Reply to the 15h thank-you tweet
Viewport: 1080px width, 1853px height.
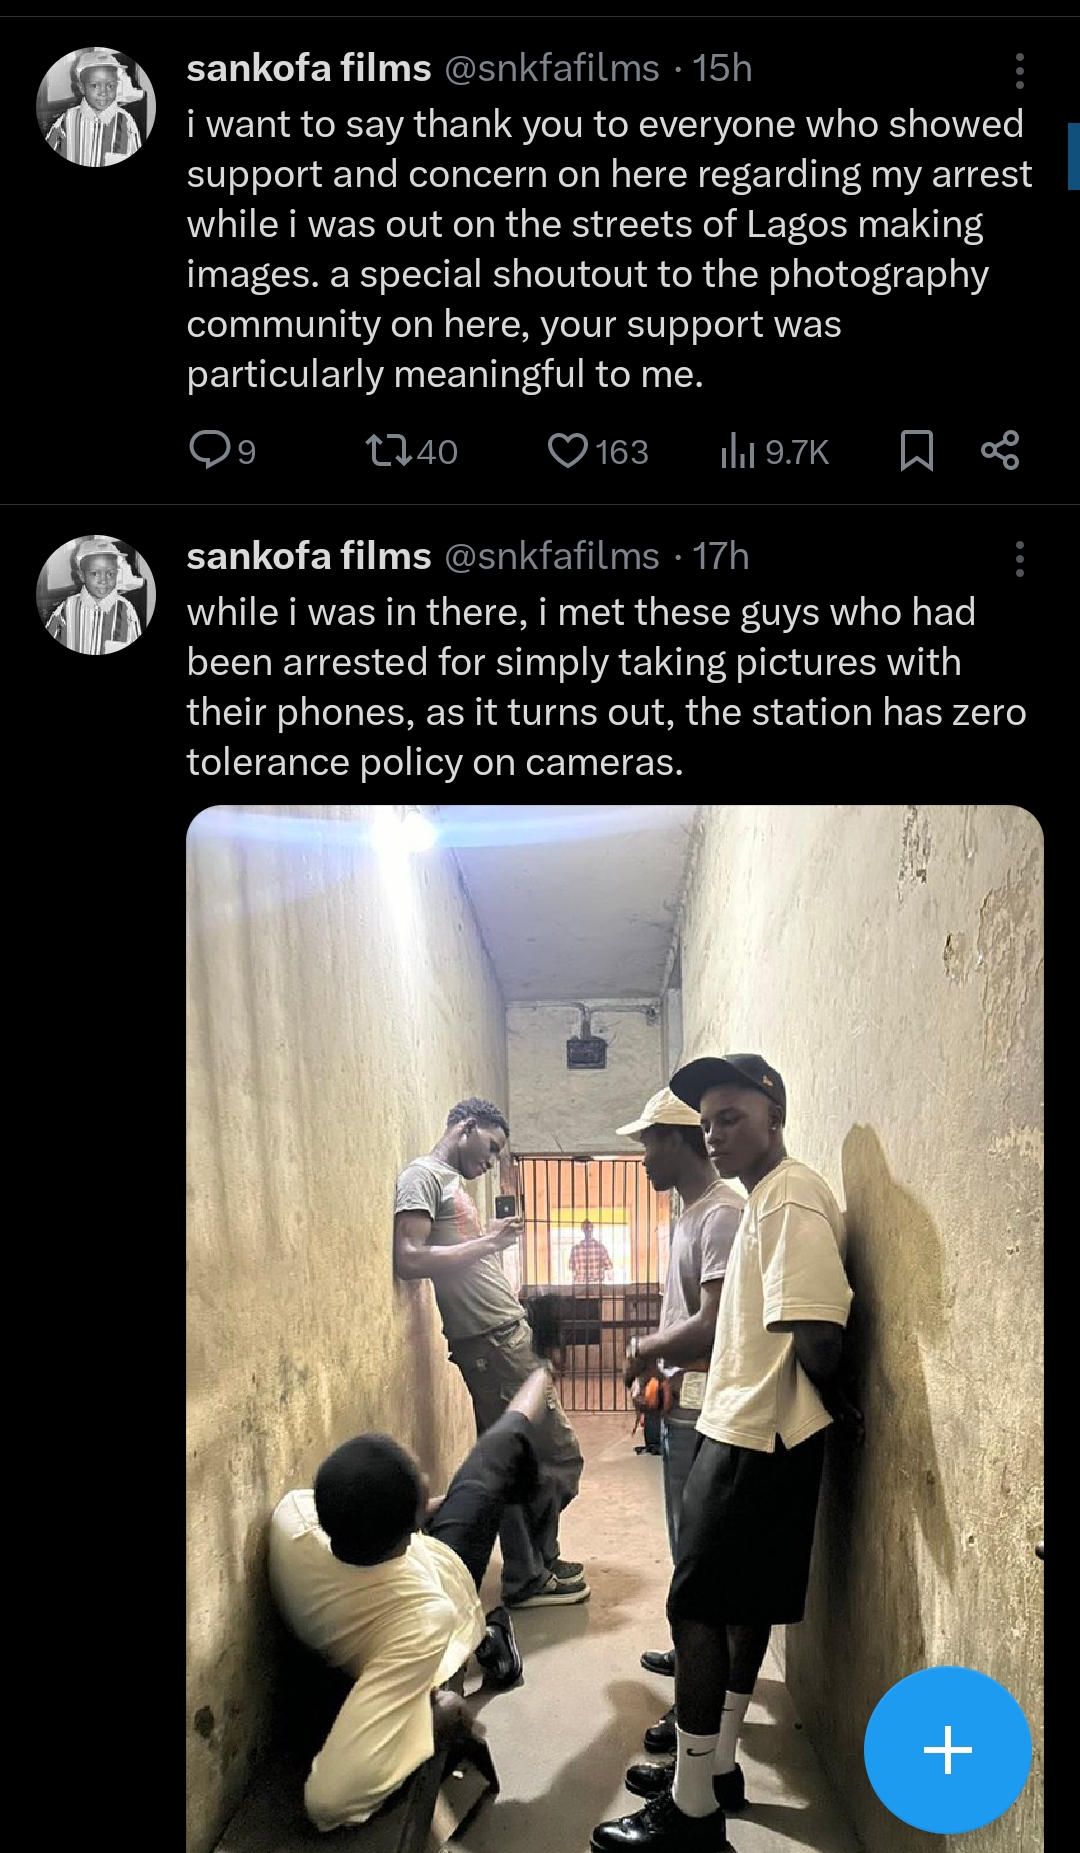[210, 451]
